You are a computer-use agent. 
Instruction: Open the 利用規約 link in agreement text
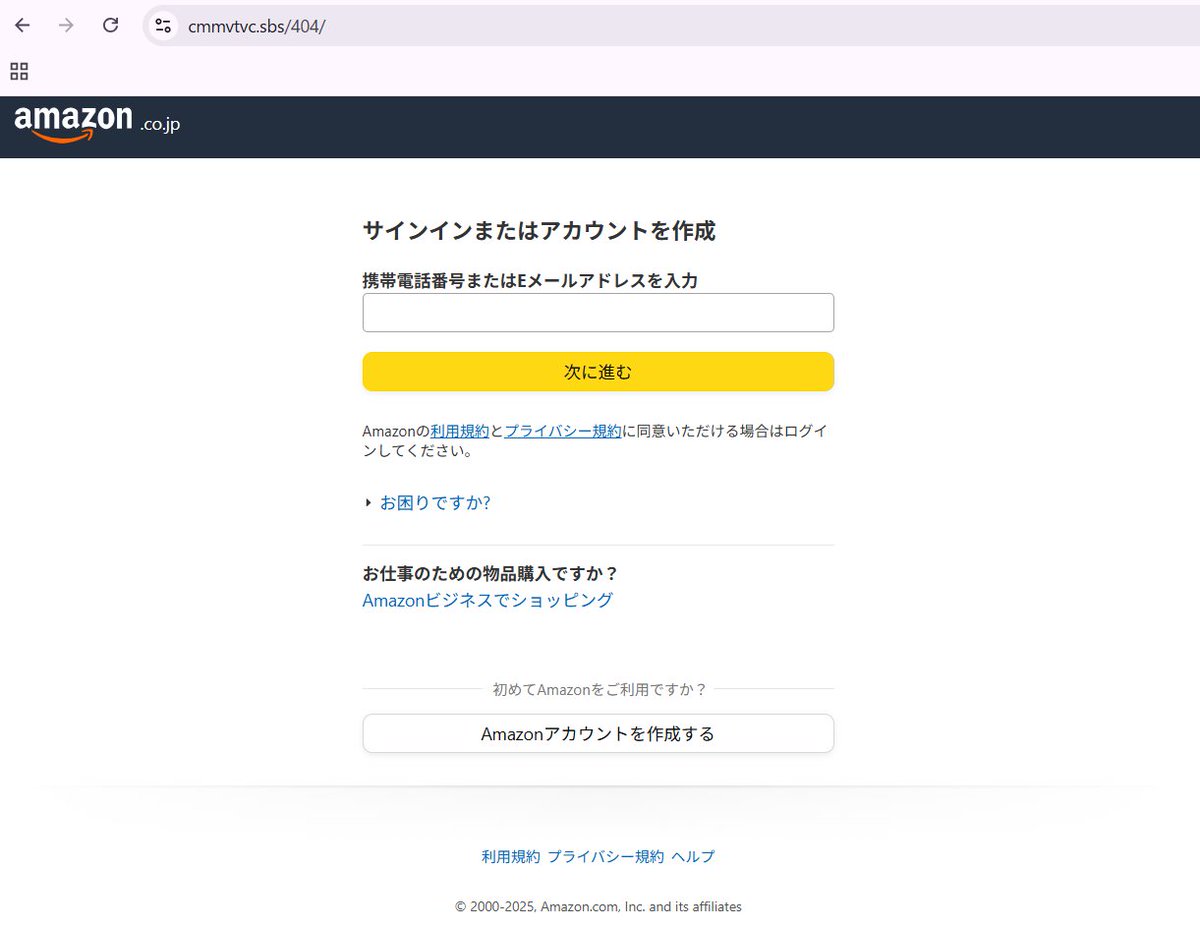coord(460,431)
